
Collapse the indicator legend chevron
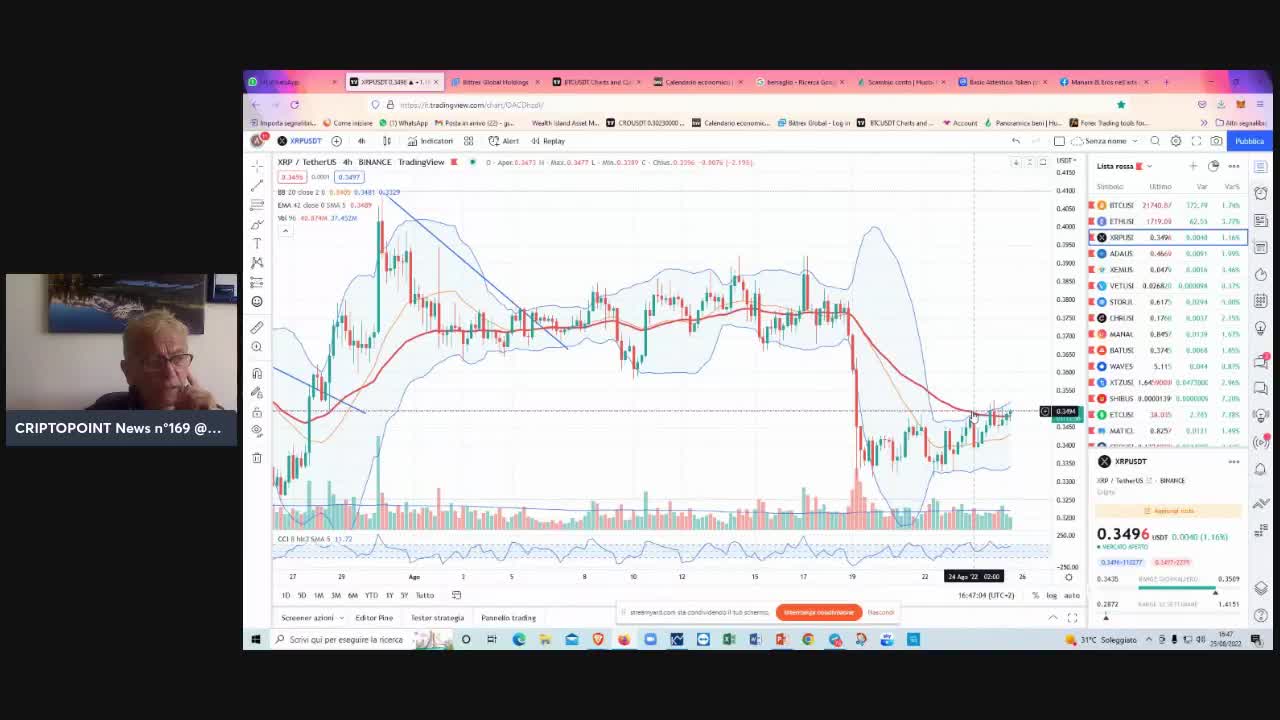click(x=285, y=231)
